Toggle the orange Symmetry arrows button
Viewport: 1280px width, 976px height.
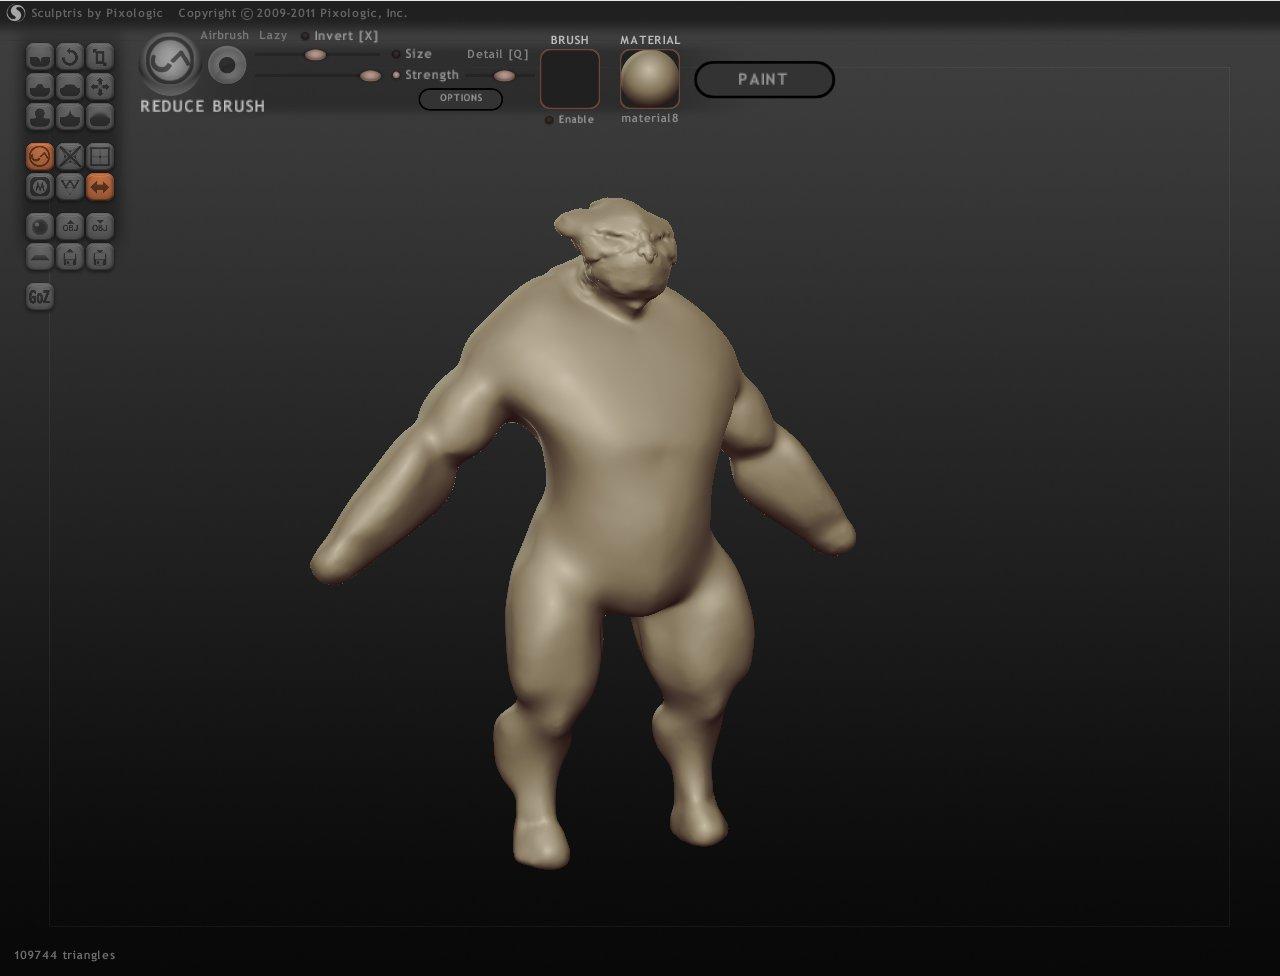100,186
